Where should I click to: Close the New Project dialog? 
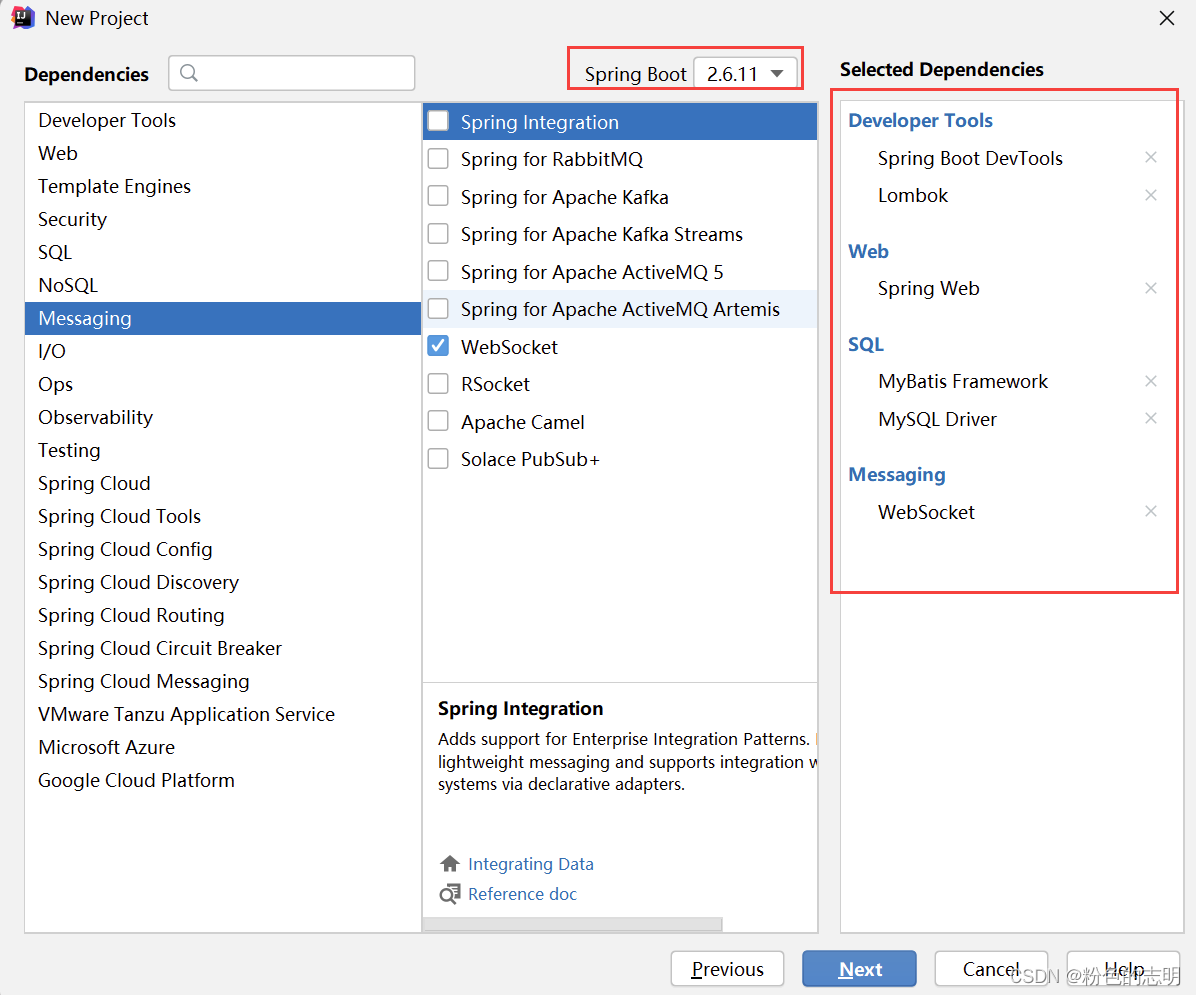[x=1166, y=18]
